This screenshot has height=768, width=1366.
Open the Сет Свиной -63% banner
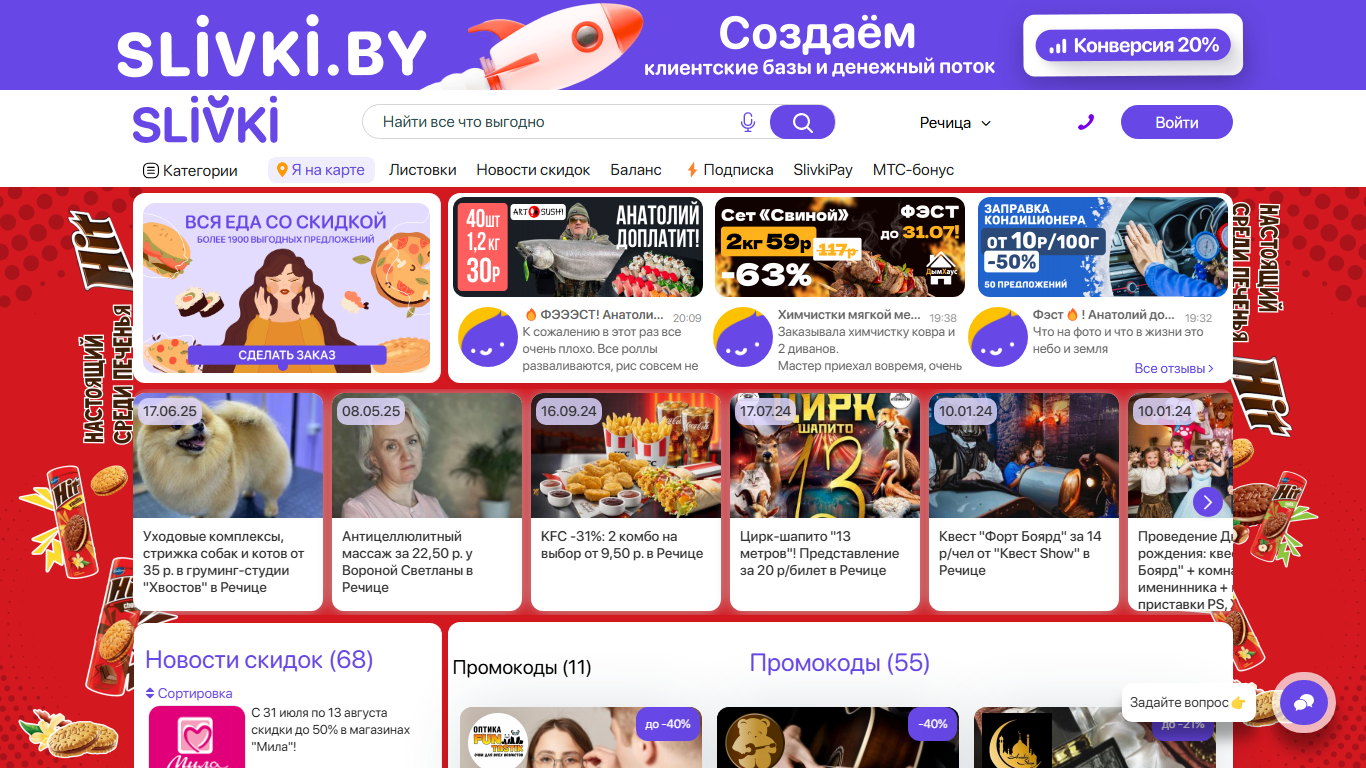(x=840, y=247)
